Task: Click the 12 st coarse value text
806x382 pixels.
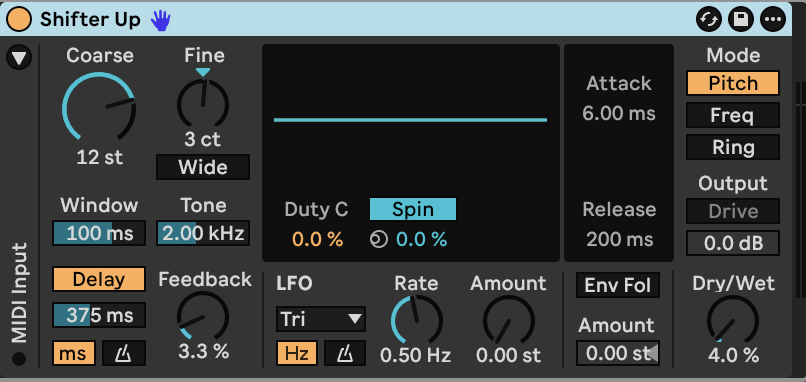Action: 99,157
